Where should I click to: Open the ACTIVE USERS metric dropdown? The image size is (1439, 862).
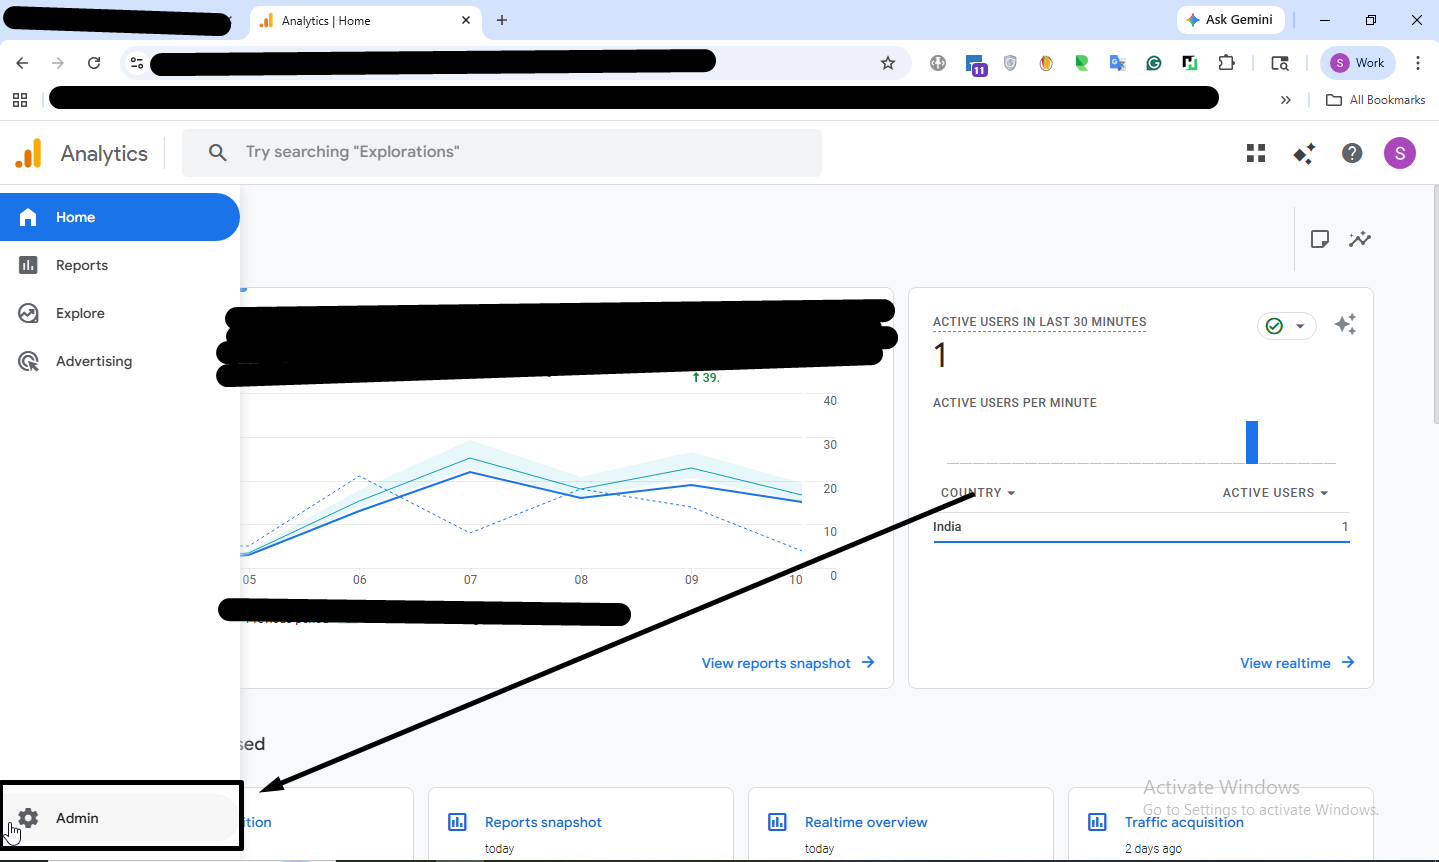[x=1275, y=493]
